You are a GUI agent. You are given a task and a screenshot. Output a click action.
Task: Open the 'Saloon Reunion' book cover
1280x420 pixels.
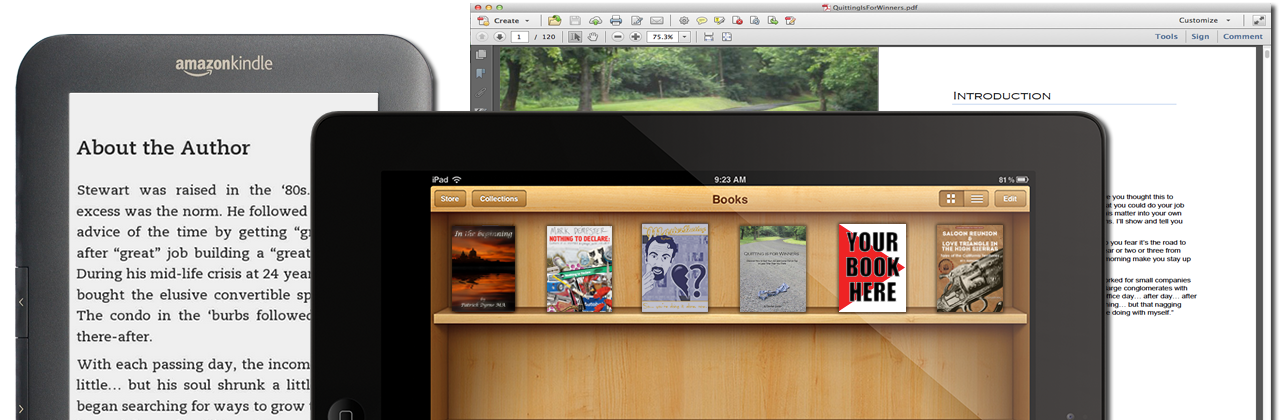tap(969, 268)
